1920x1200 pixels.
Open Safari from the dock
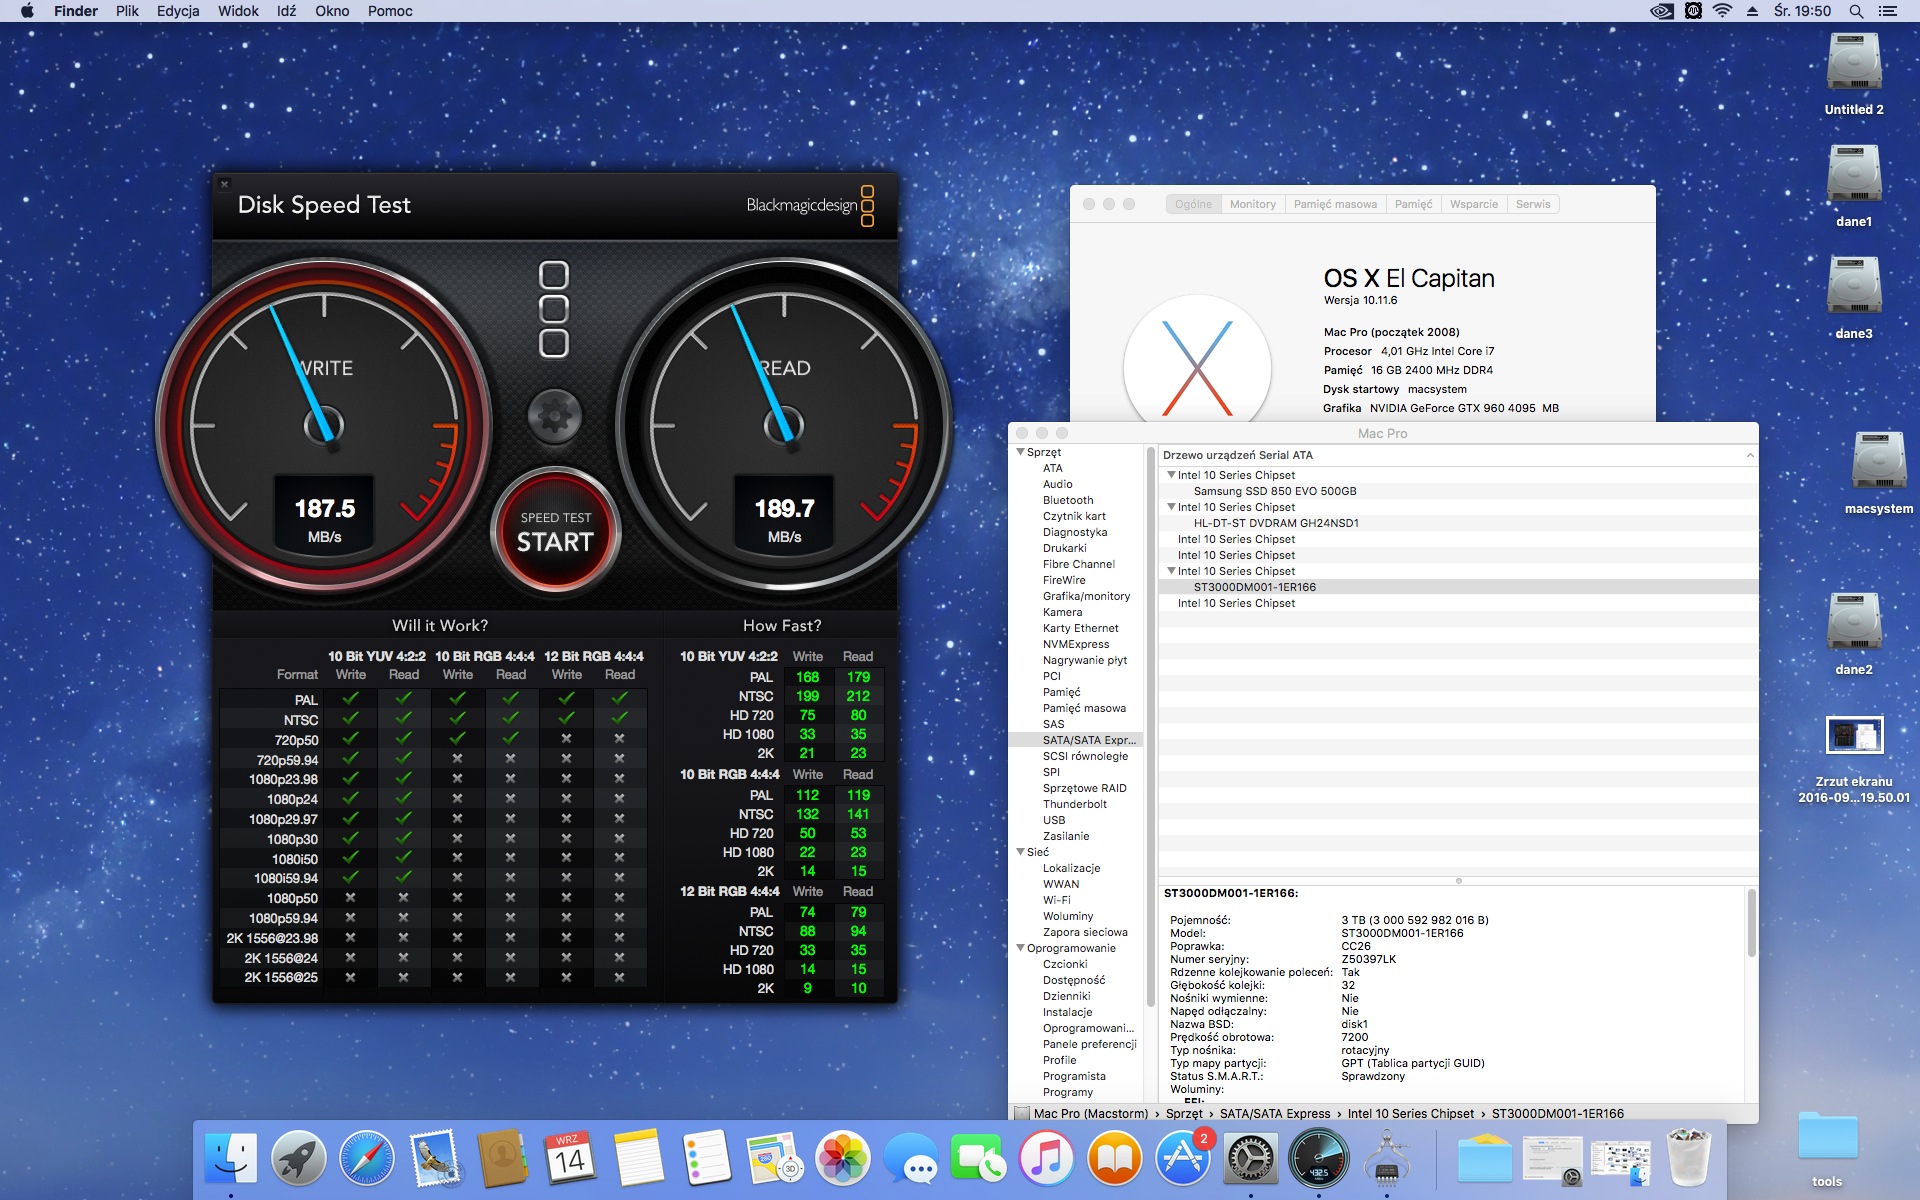point(366,1158)
